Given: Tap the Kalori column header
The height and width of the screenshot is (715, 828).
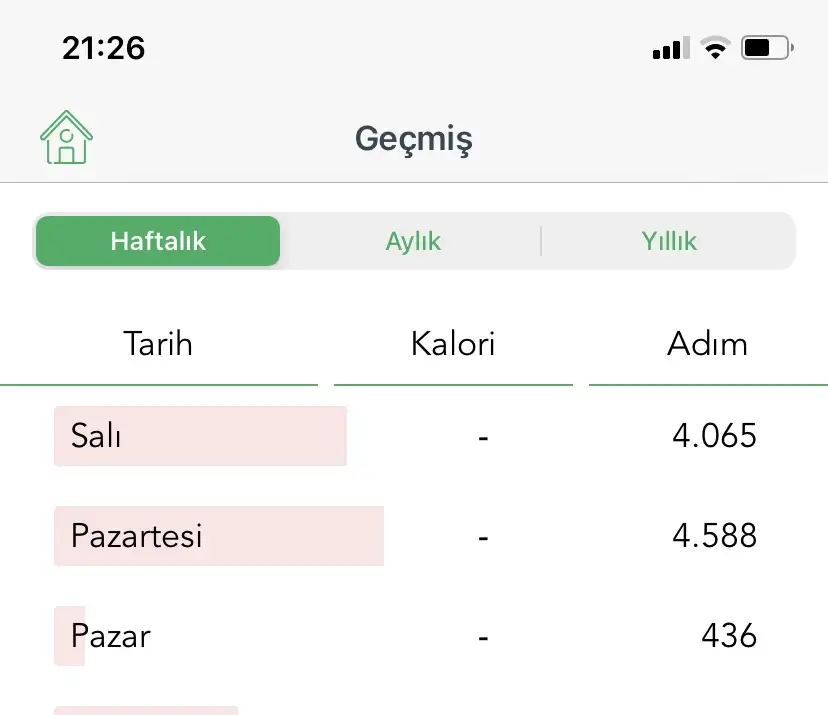Looking at the screenshot, I should (x=453, y=344).
